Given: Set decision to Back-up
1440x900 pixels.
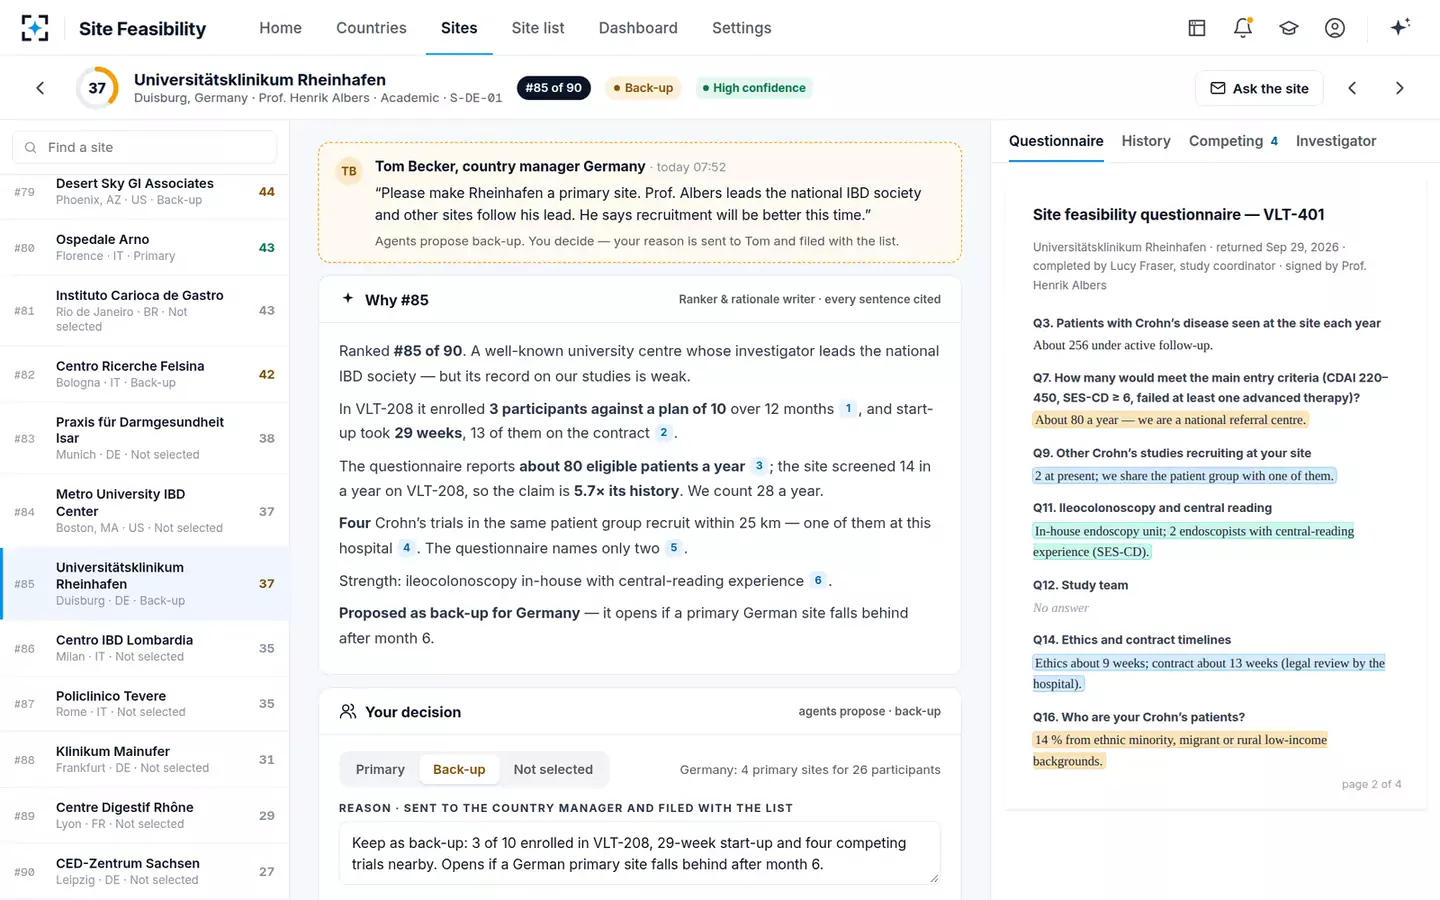Looking at the screenshot, I should click(x=459, y=769).
